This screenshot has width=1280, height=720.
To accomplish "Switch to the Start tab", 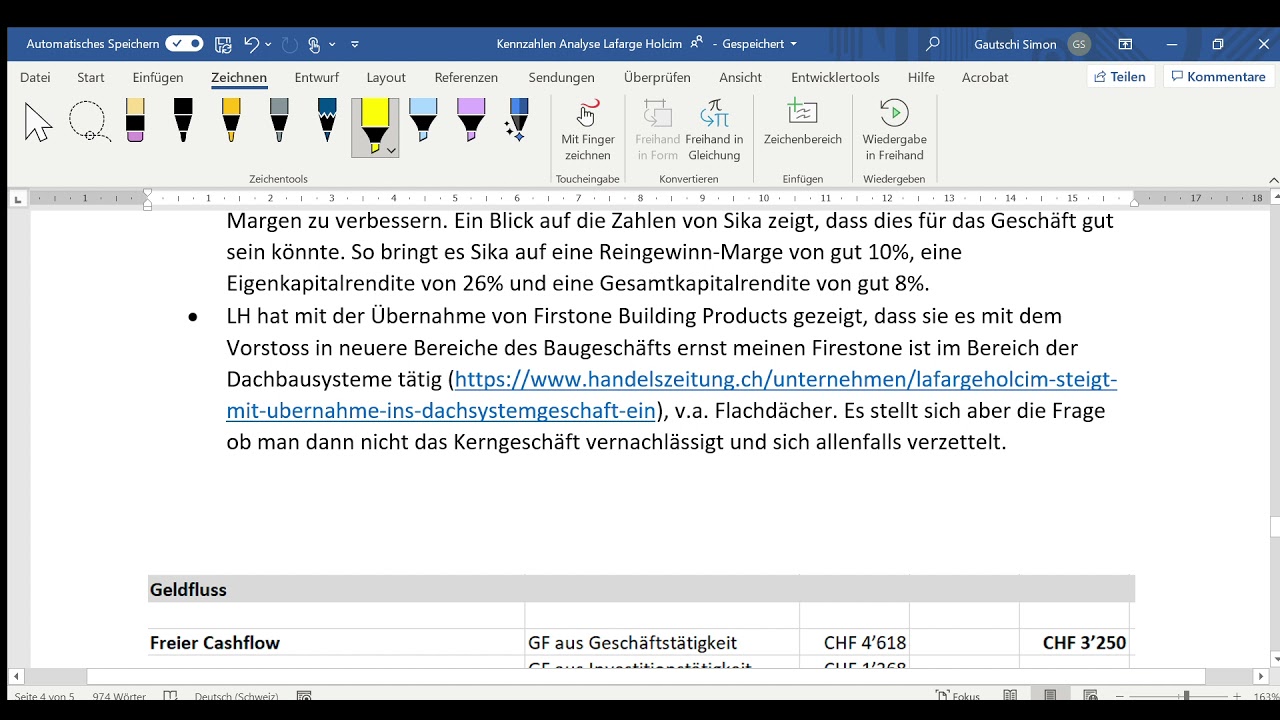I will tap(91, 77).
